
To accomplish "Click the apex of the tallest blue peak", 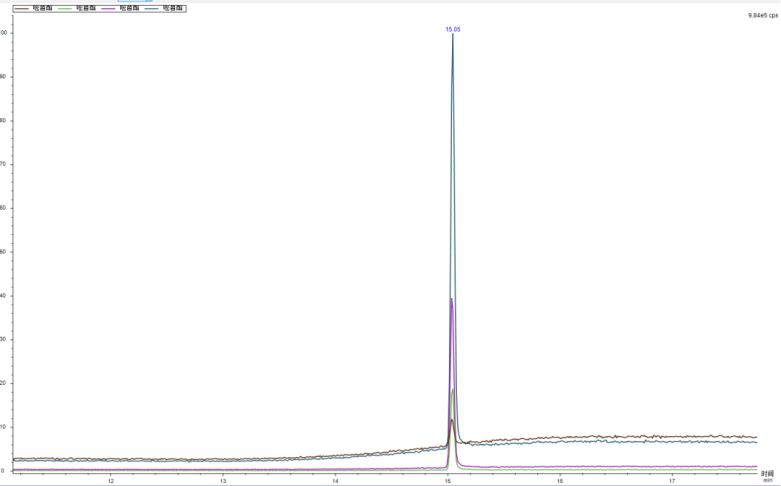I will [453, 37].
